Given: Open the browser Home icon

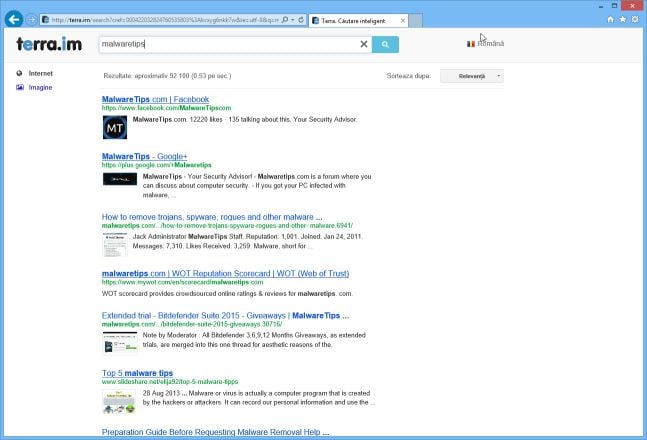Looking at the screenshot, I should pyautogui.click(x=611, y=19).
